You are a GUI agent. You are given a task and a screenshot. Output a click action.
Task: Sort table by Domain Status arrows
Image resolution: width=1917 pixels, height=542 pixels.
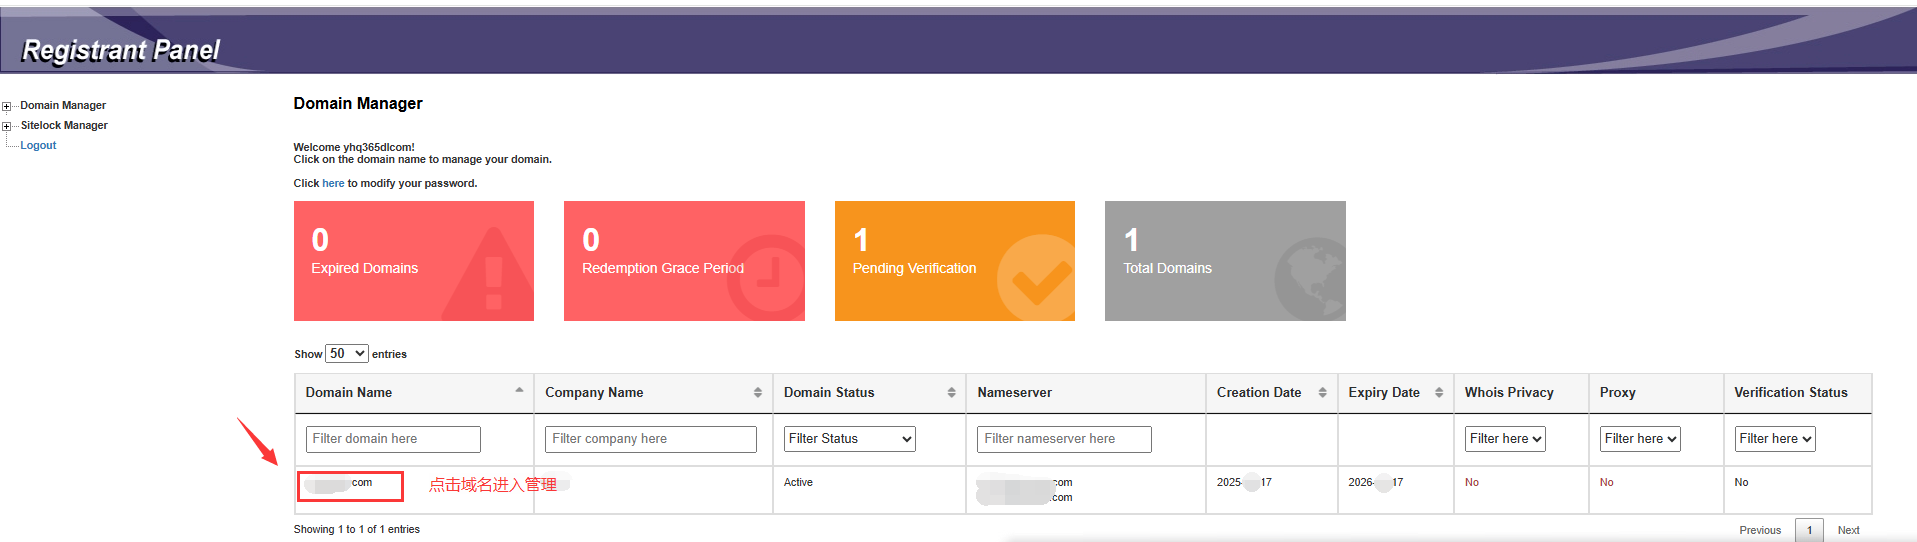pyautogui.click(x=951, y=393)
